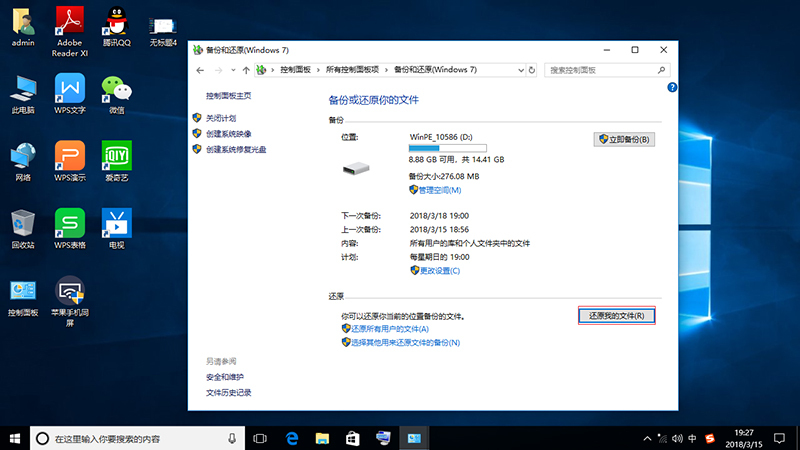The height and width of the screenshot is (450, 800).
Task: Launch Adobe Reader XI from desktop
Action: coord(70,32)
